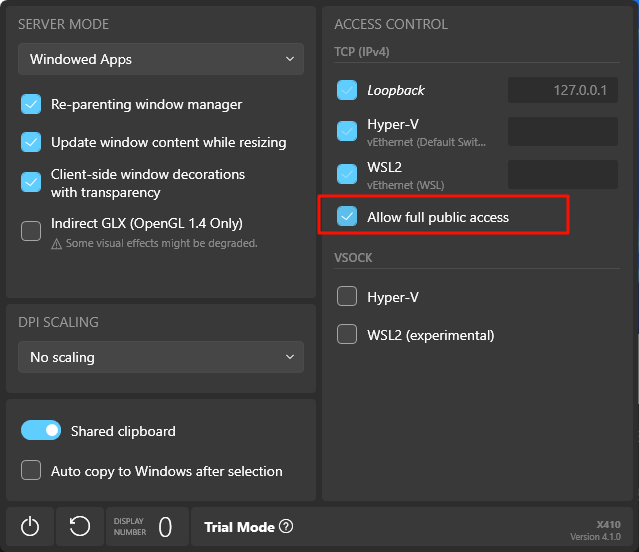Disable Update window content while resizing
Screen dimensions: 639x552
pyautogui.click(x=32, y=142)
